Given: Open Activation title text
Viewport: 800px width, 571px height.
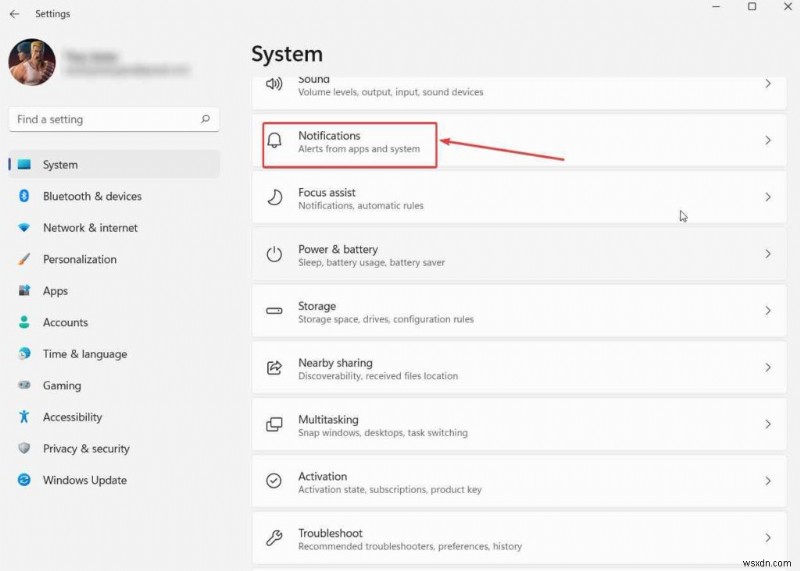Looking at the screenshot, I should point(322,476).
